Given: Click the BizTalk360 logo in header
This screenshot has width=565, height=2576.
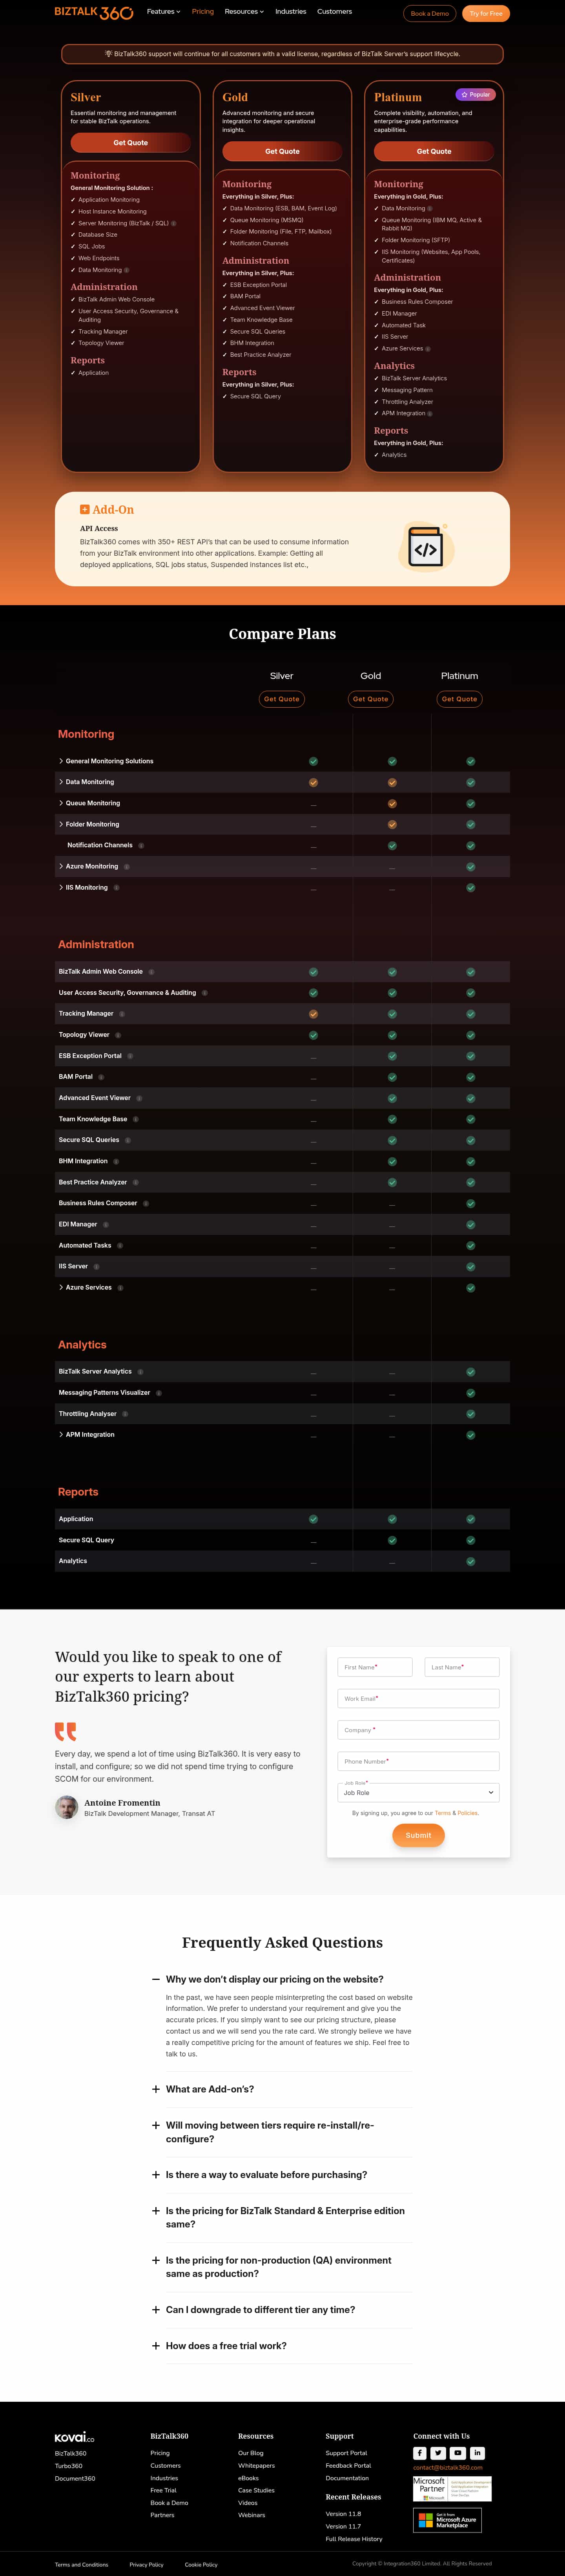Looking at the screenshot, I should (94, 12).
